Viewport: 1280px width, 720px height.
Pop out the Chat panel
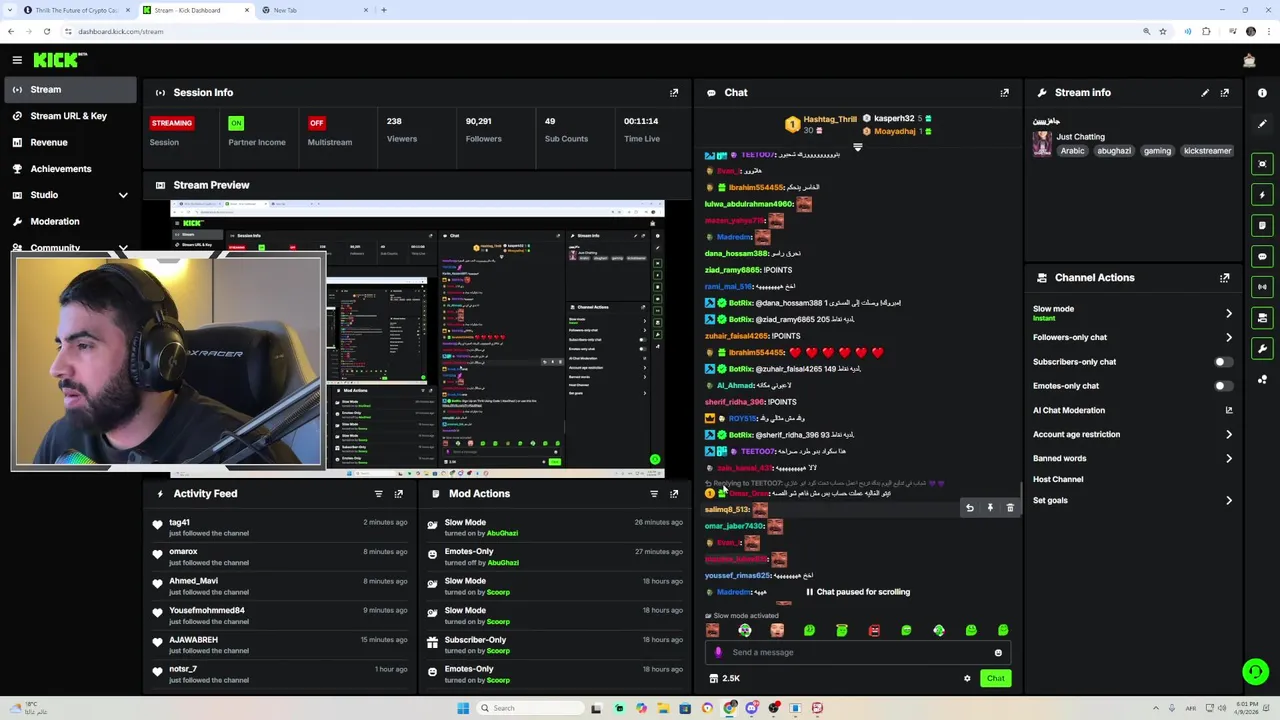1004,92
